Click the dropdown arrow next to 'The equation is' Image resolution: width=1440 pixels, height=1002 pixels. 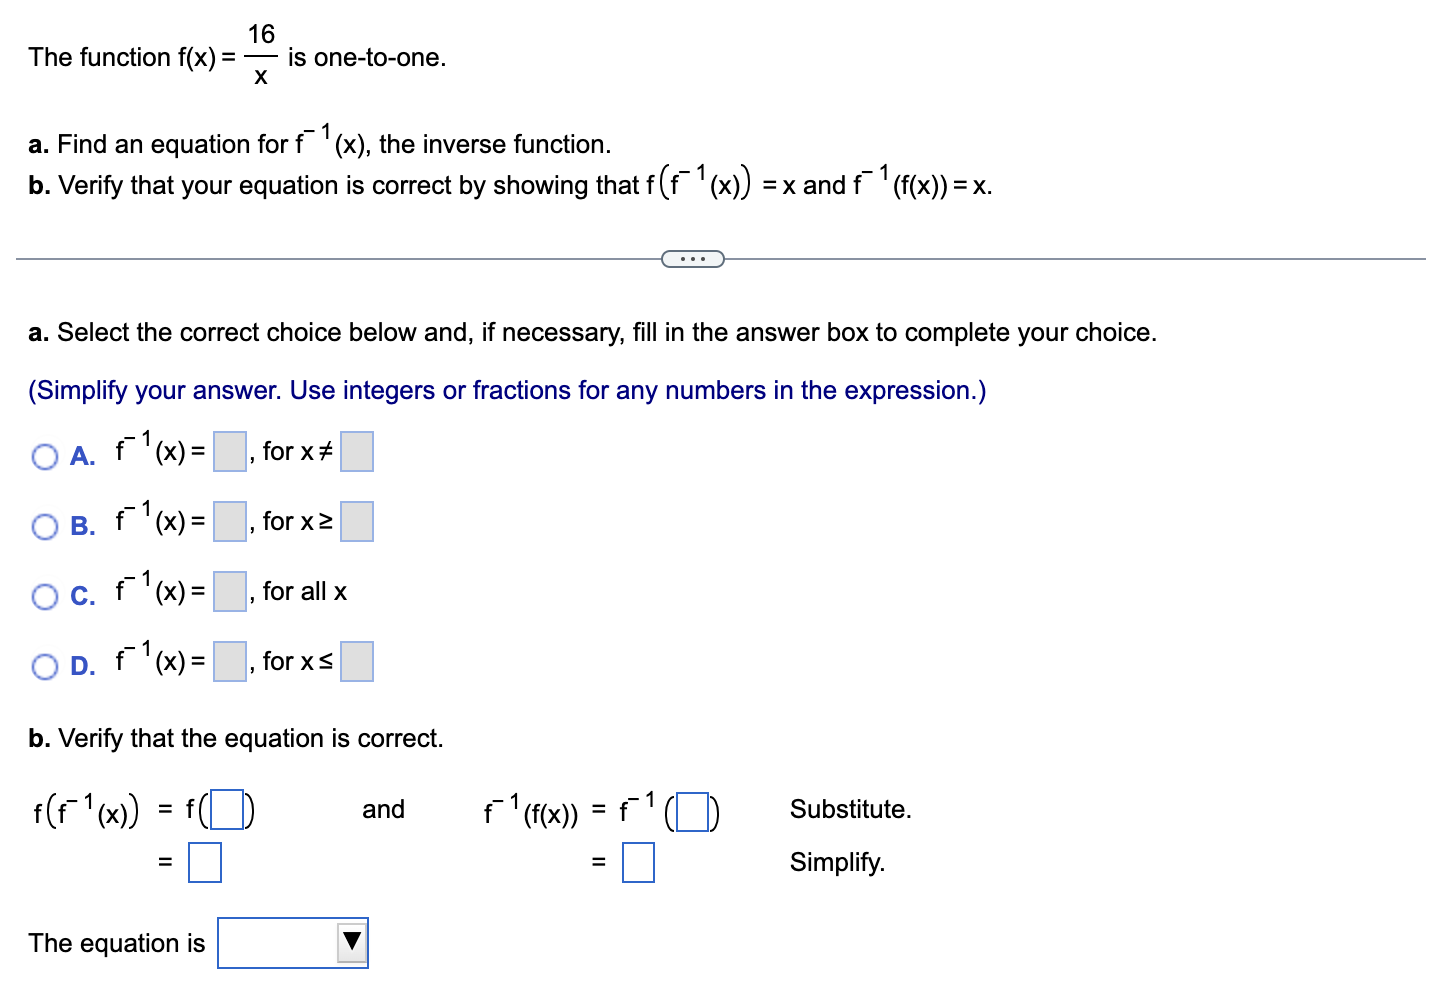352,941
